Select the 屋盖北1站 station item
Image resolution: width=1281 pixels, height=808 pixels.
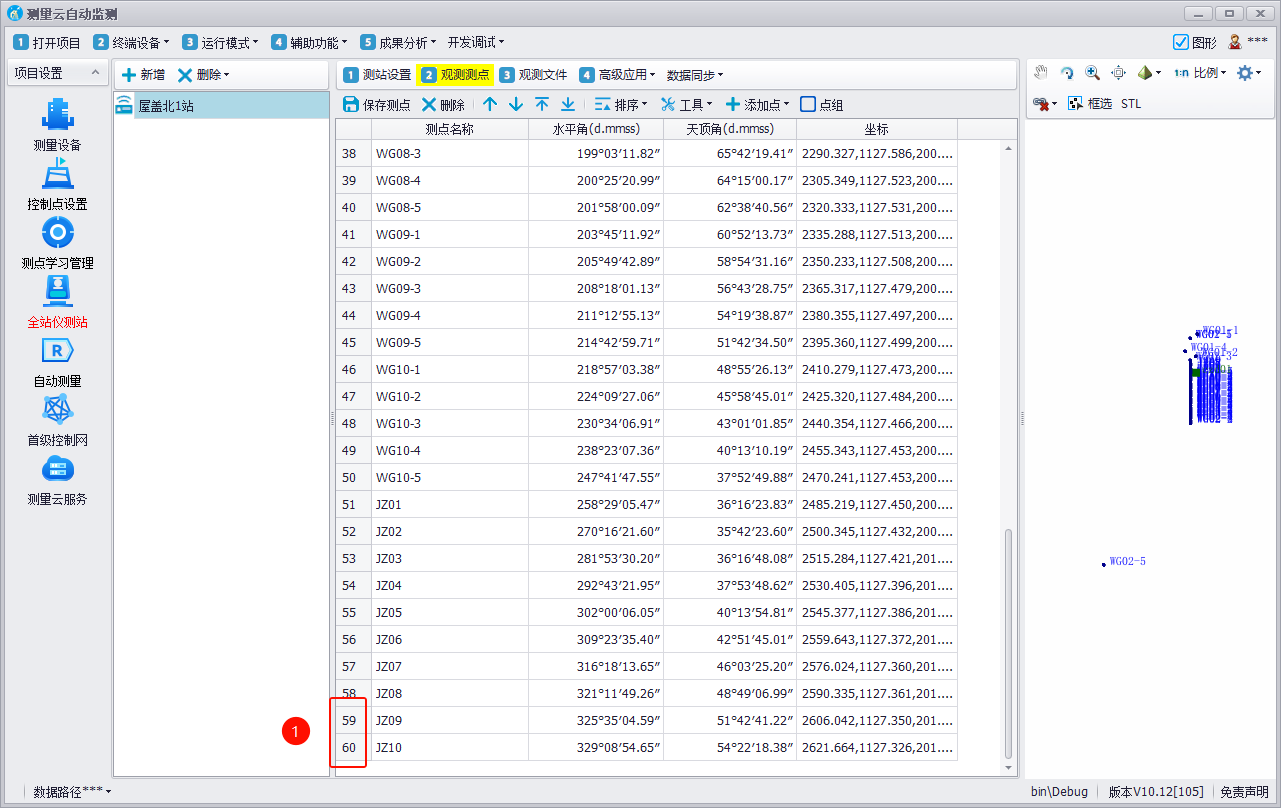coord(166,106)
